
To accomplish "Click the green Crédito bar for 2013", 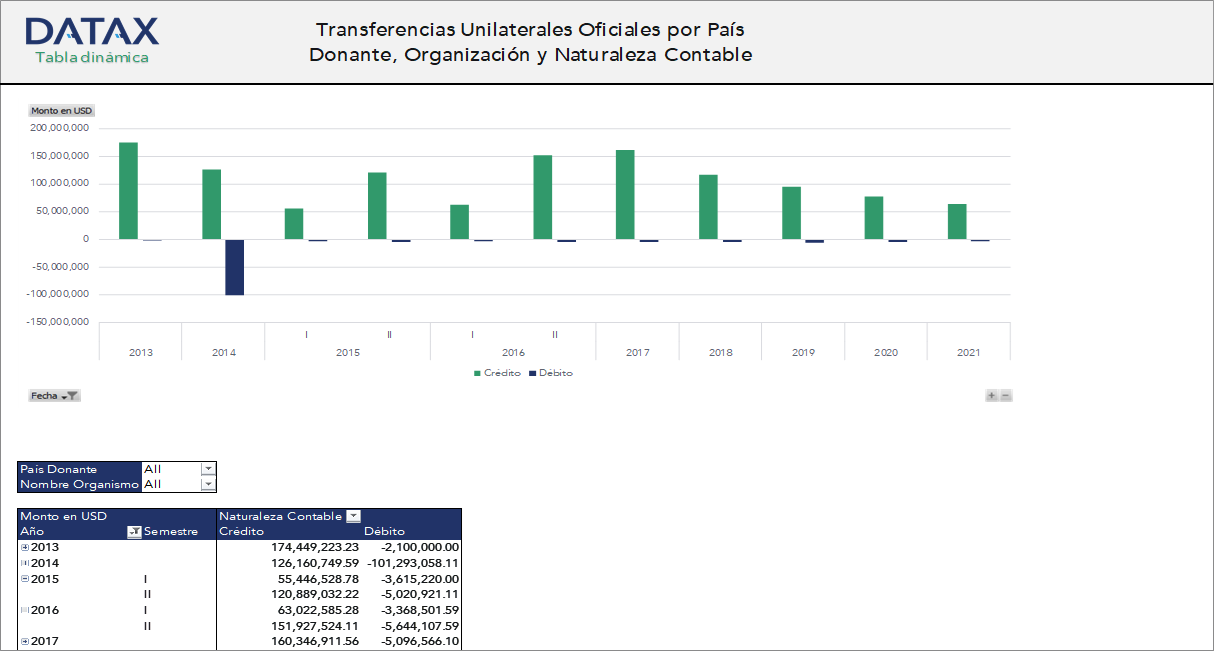I will point(128,190).
